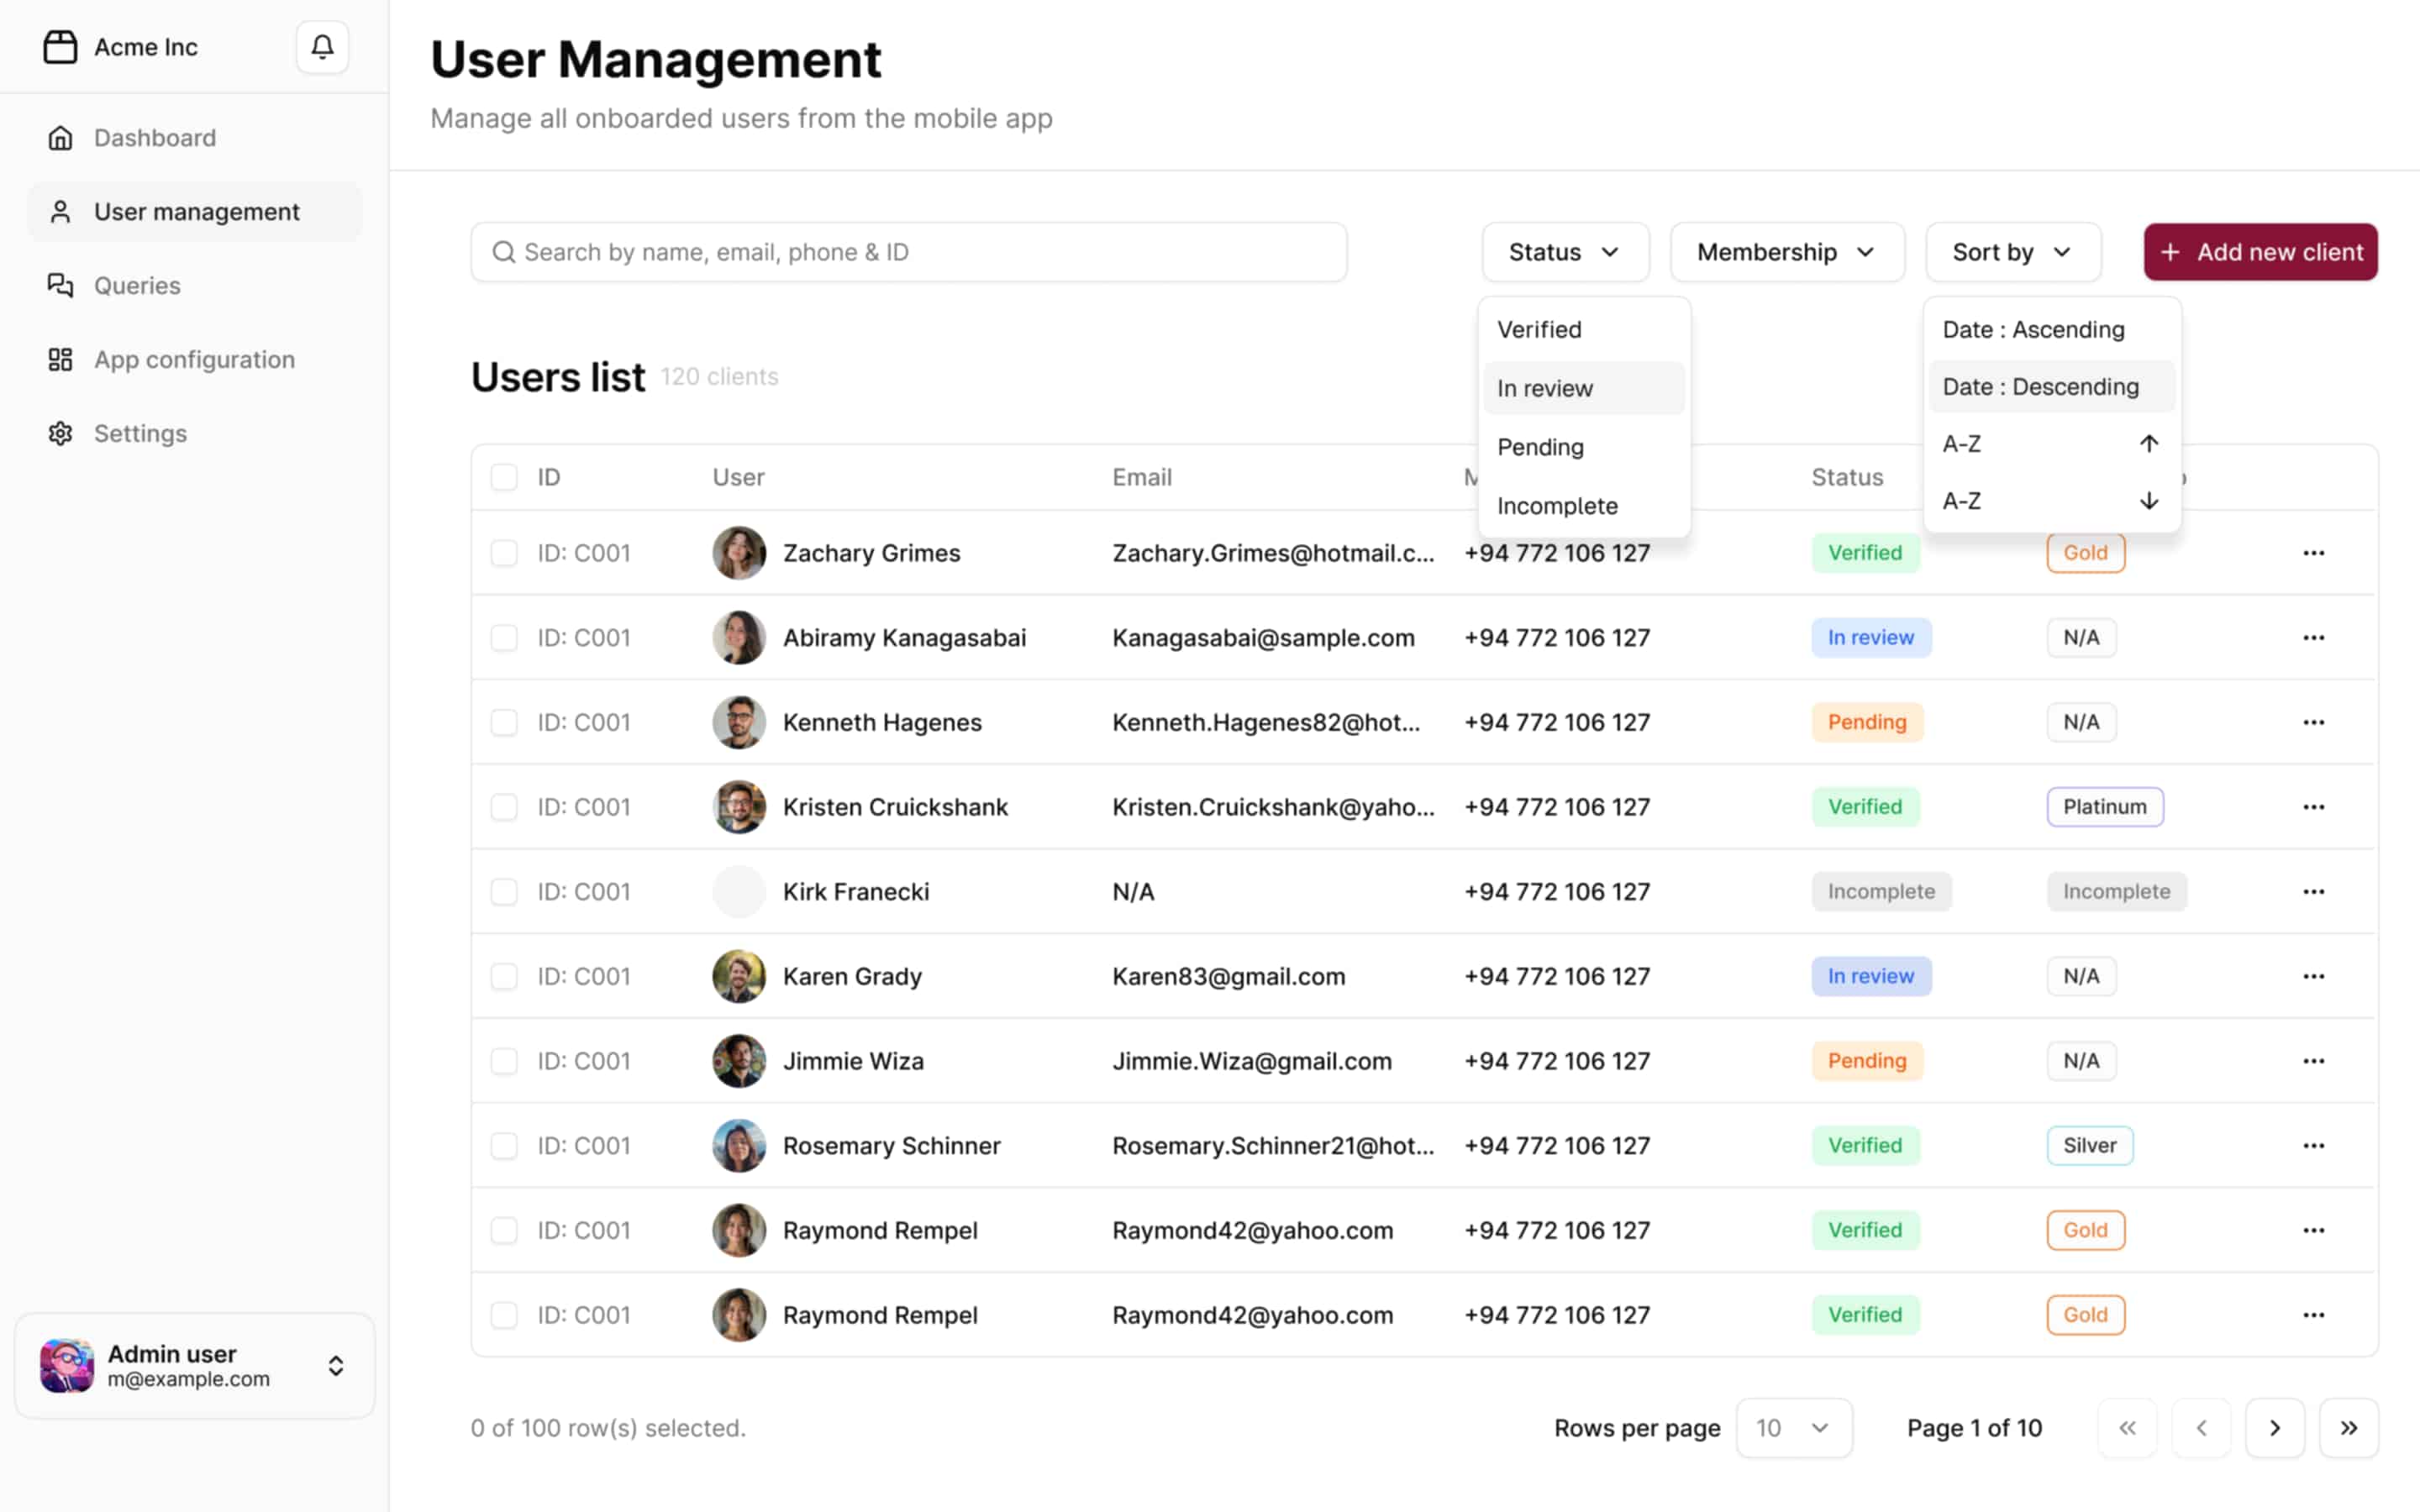The height and width of the screenshot is (1512, 2420).
Task: Open the notification bell
Action: pyautogui.click(x=321, y=46)
